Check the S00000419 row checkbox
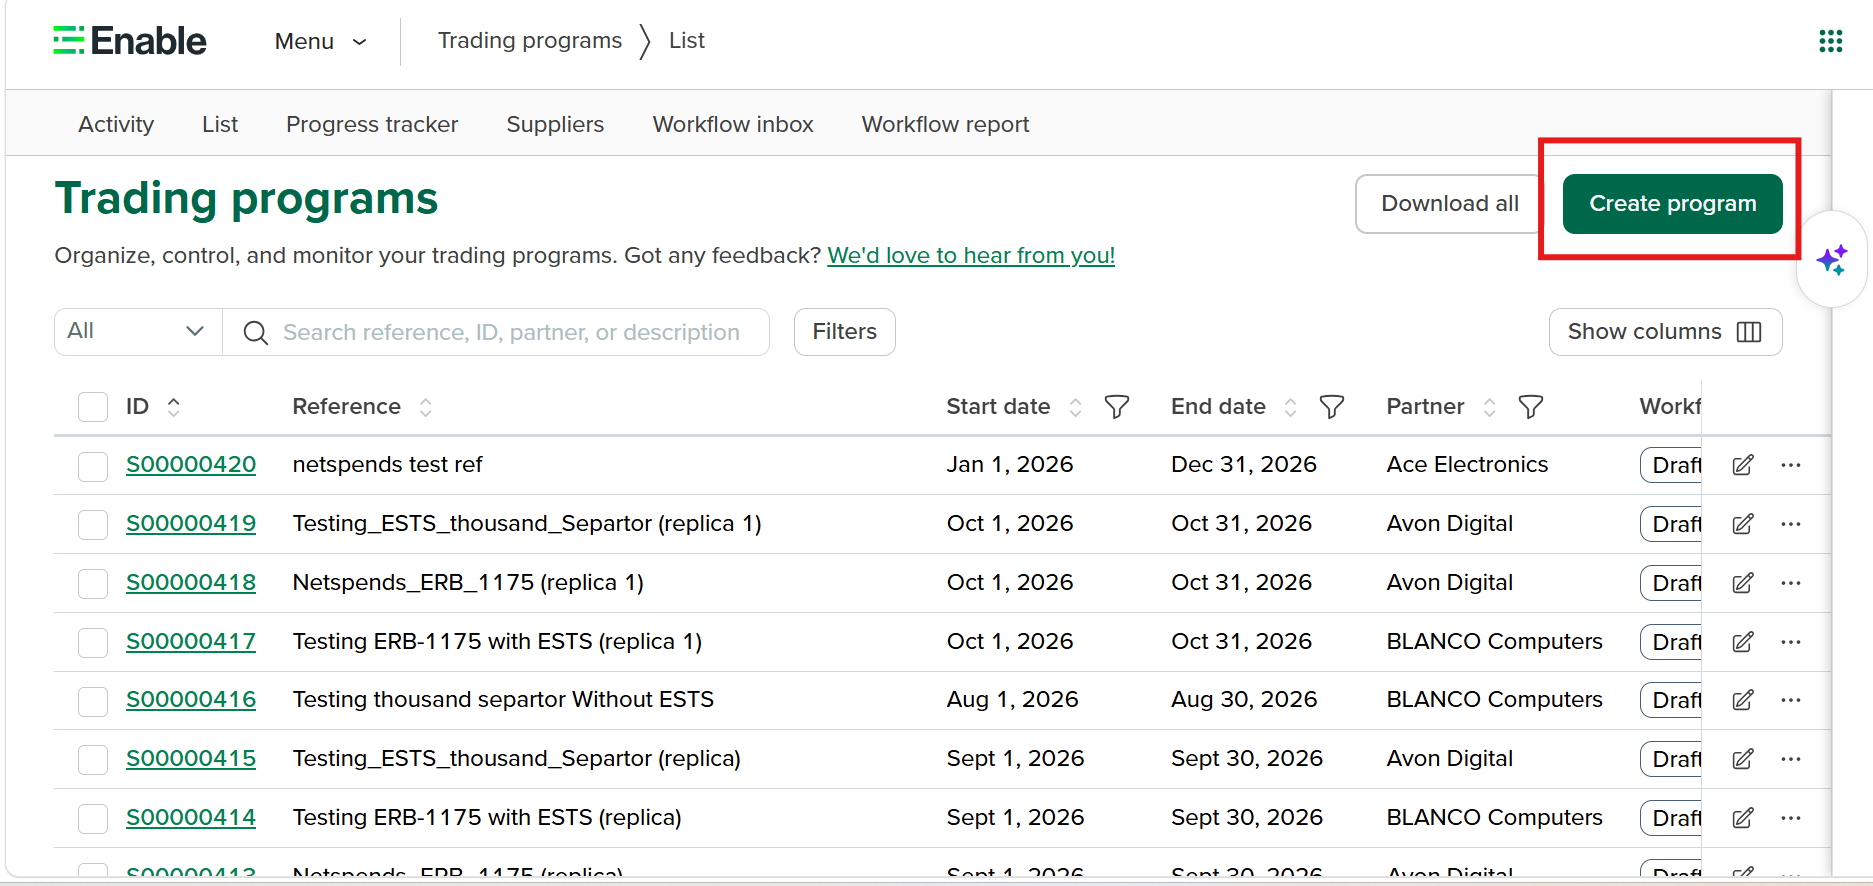This screenshot has height=886, width=1873. [x=93, y=525]
